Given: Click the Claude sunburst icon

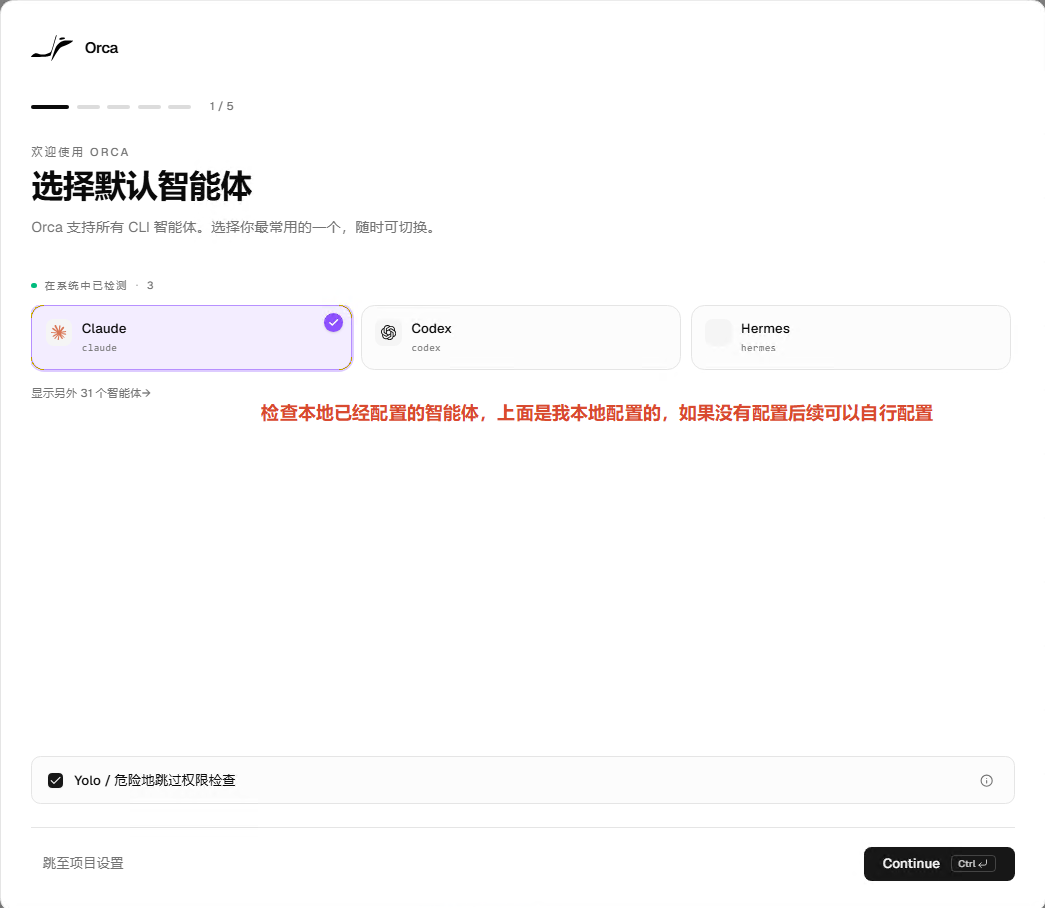Looking at the screenshot, I should click(x=59, y=332).
